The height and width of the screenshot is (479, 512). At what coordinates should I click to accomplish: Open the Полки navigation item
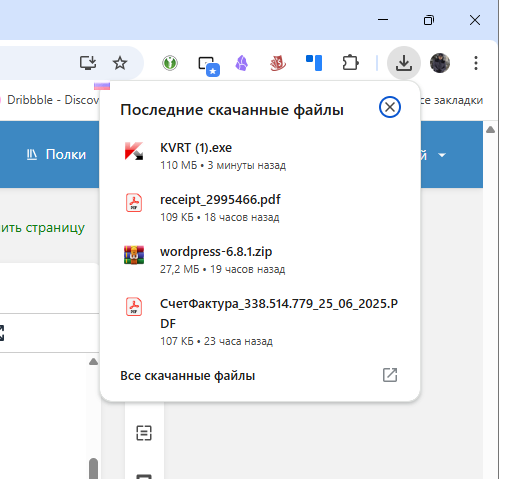[56, 154]
